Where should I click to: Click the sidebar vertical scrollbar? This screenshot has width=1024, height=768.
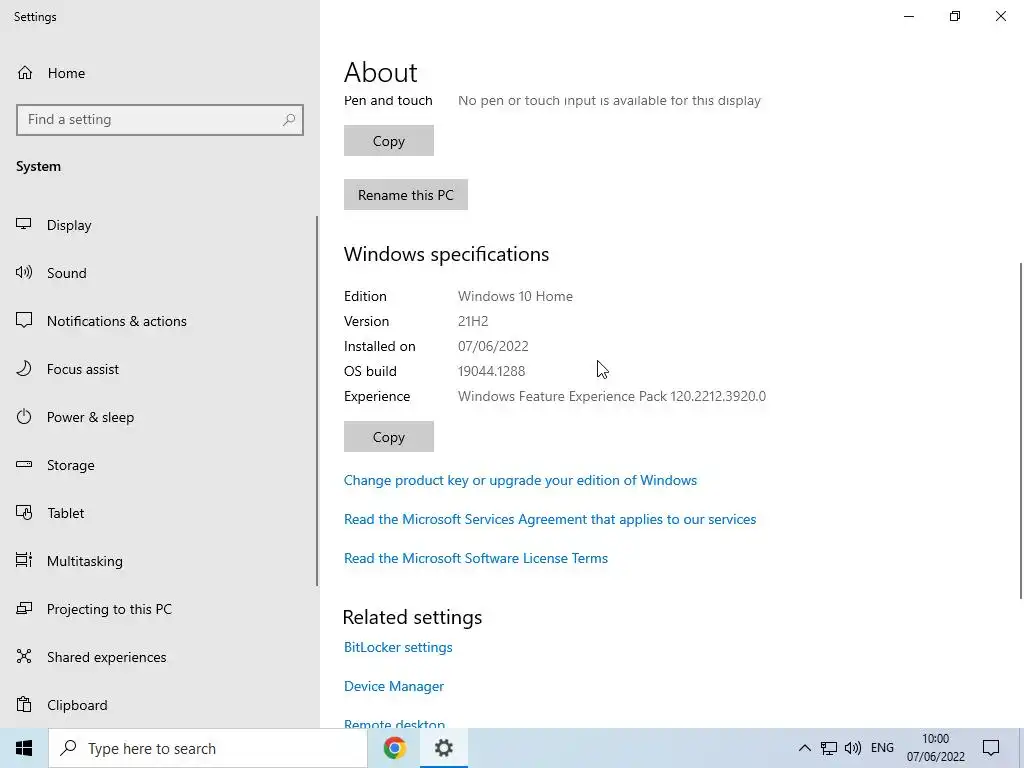click(317, 401)
